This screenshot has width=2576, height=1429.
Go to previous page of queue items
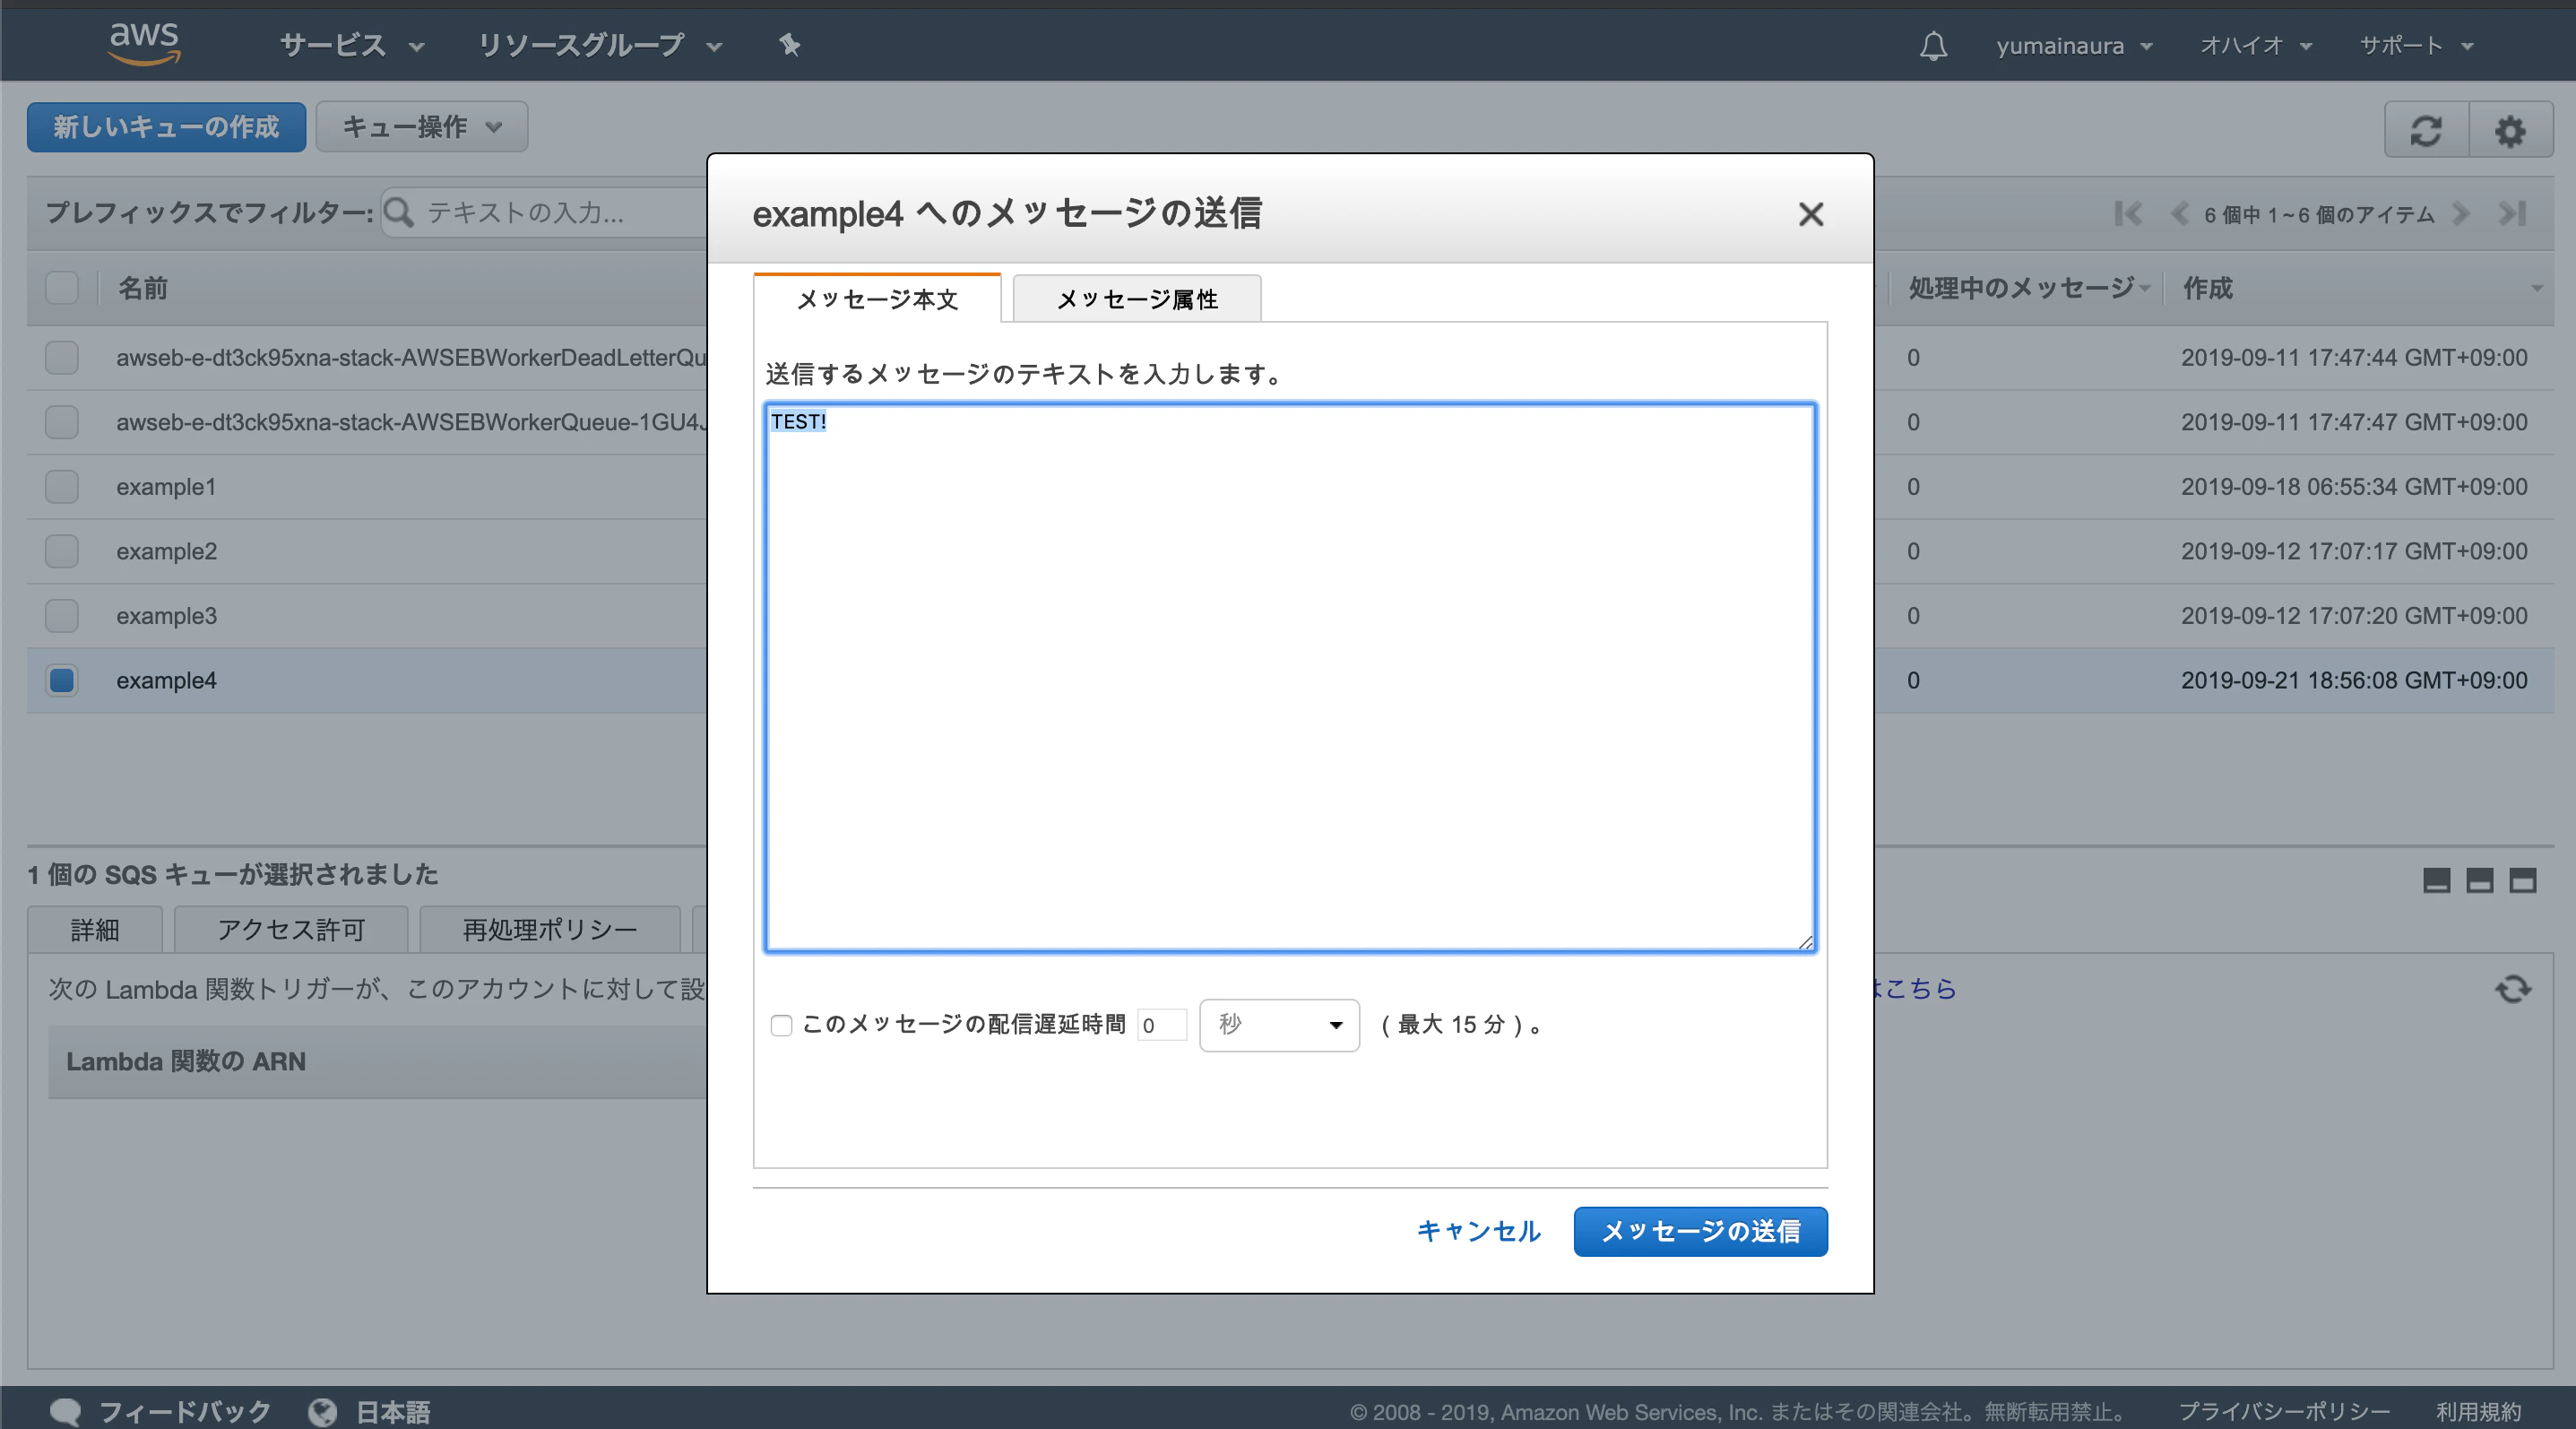[x=2180, y=213]
